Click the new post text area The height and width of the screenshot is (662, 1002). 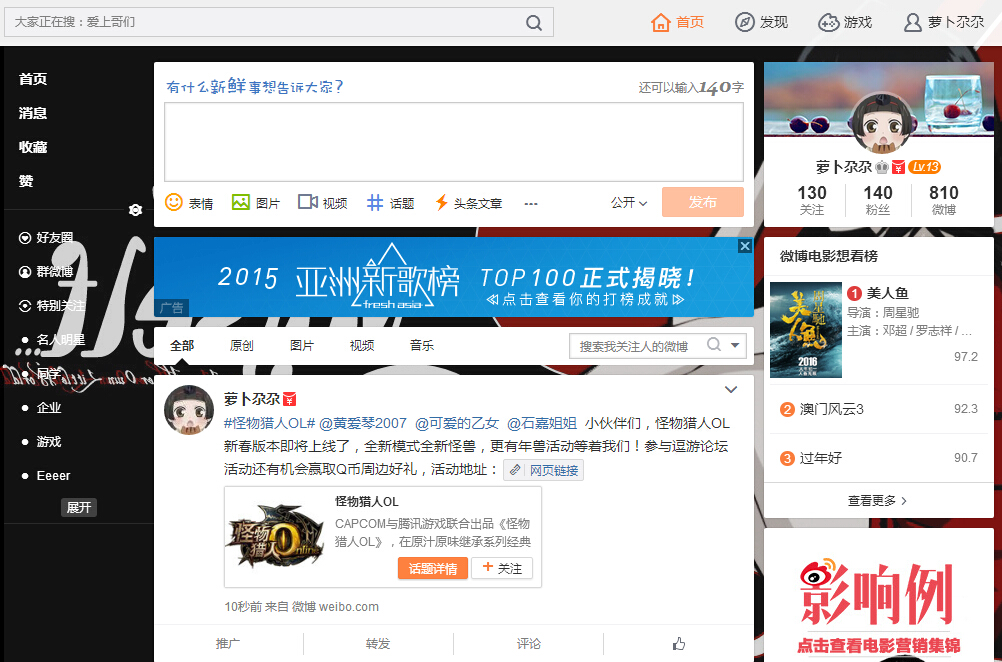(454, 142)
